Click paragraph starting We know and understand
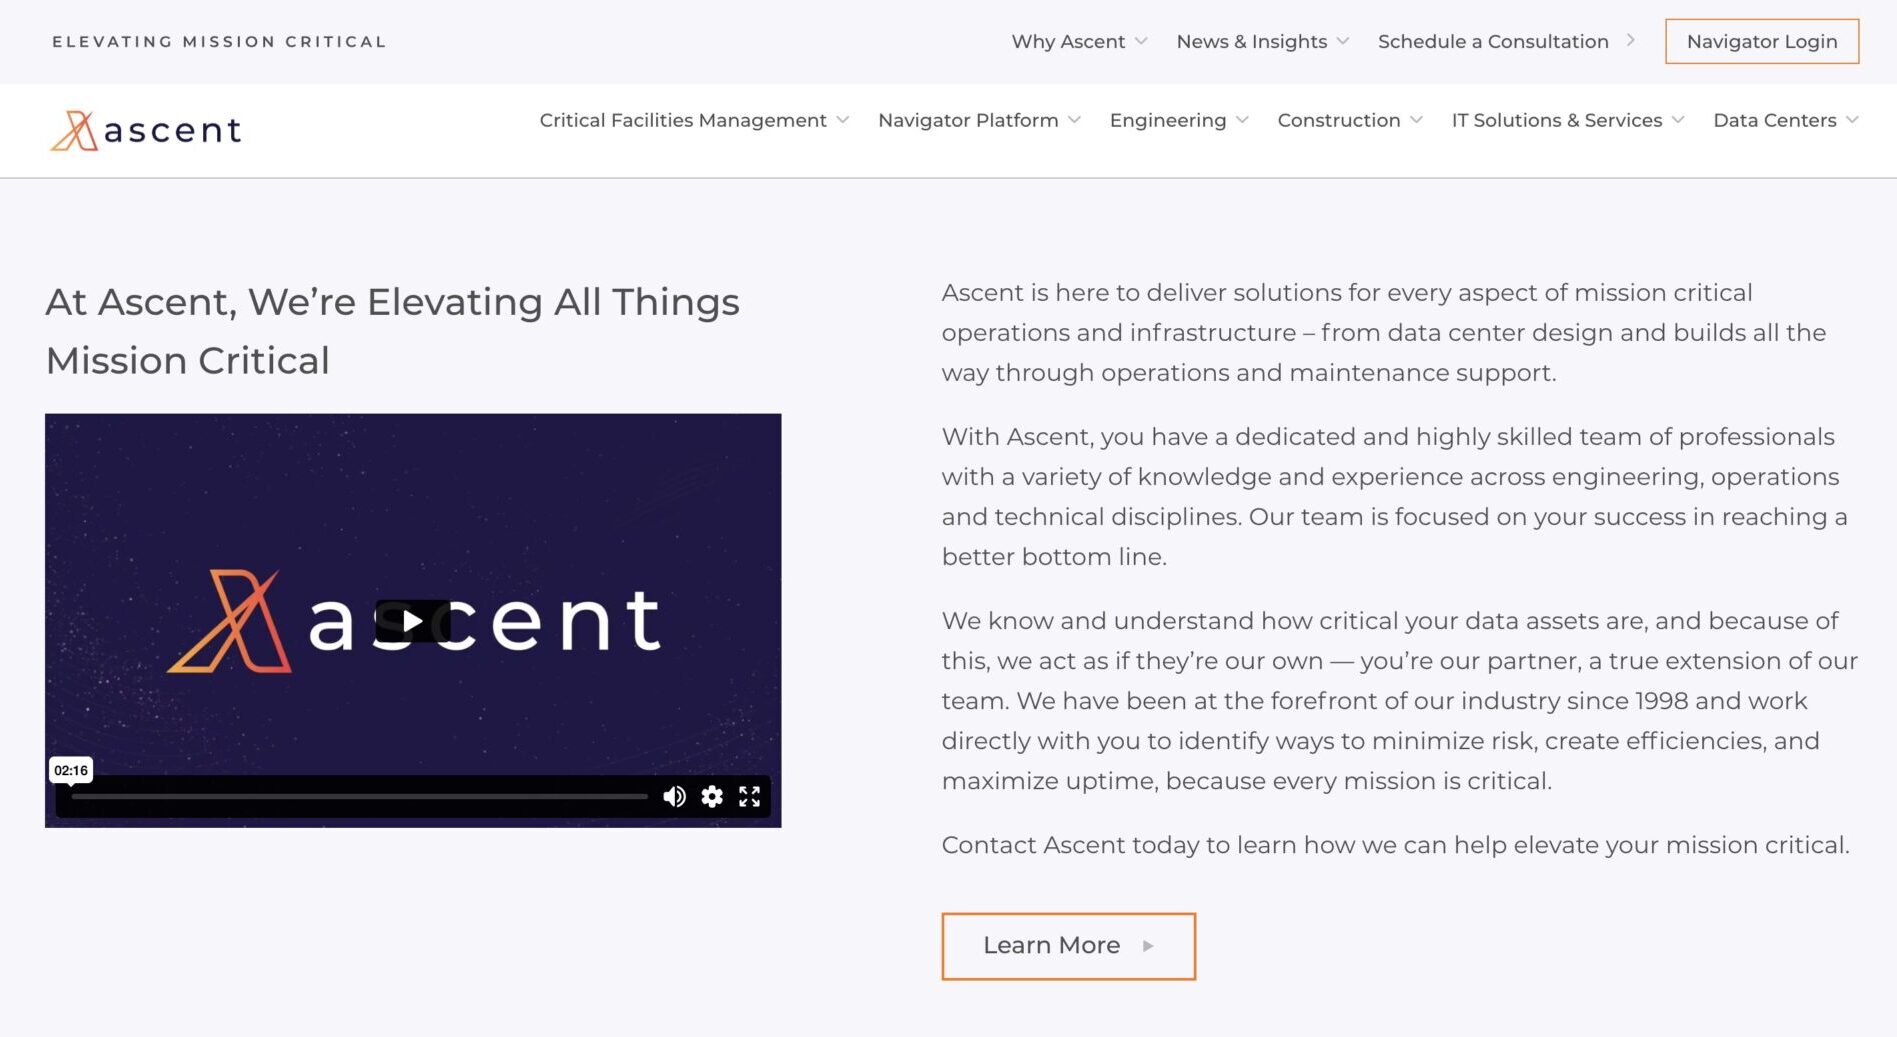The image size is (1897, 1037). tap(1399, 700)
